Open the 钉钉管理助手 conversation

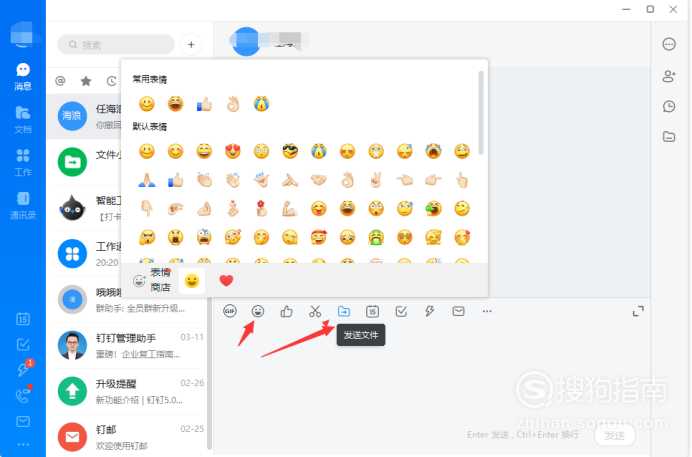click(129, 345)
